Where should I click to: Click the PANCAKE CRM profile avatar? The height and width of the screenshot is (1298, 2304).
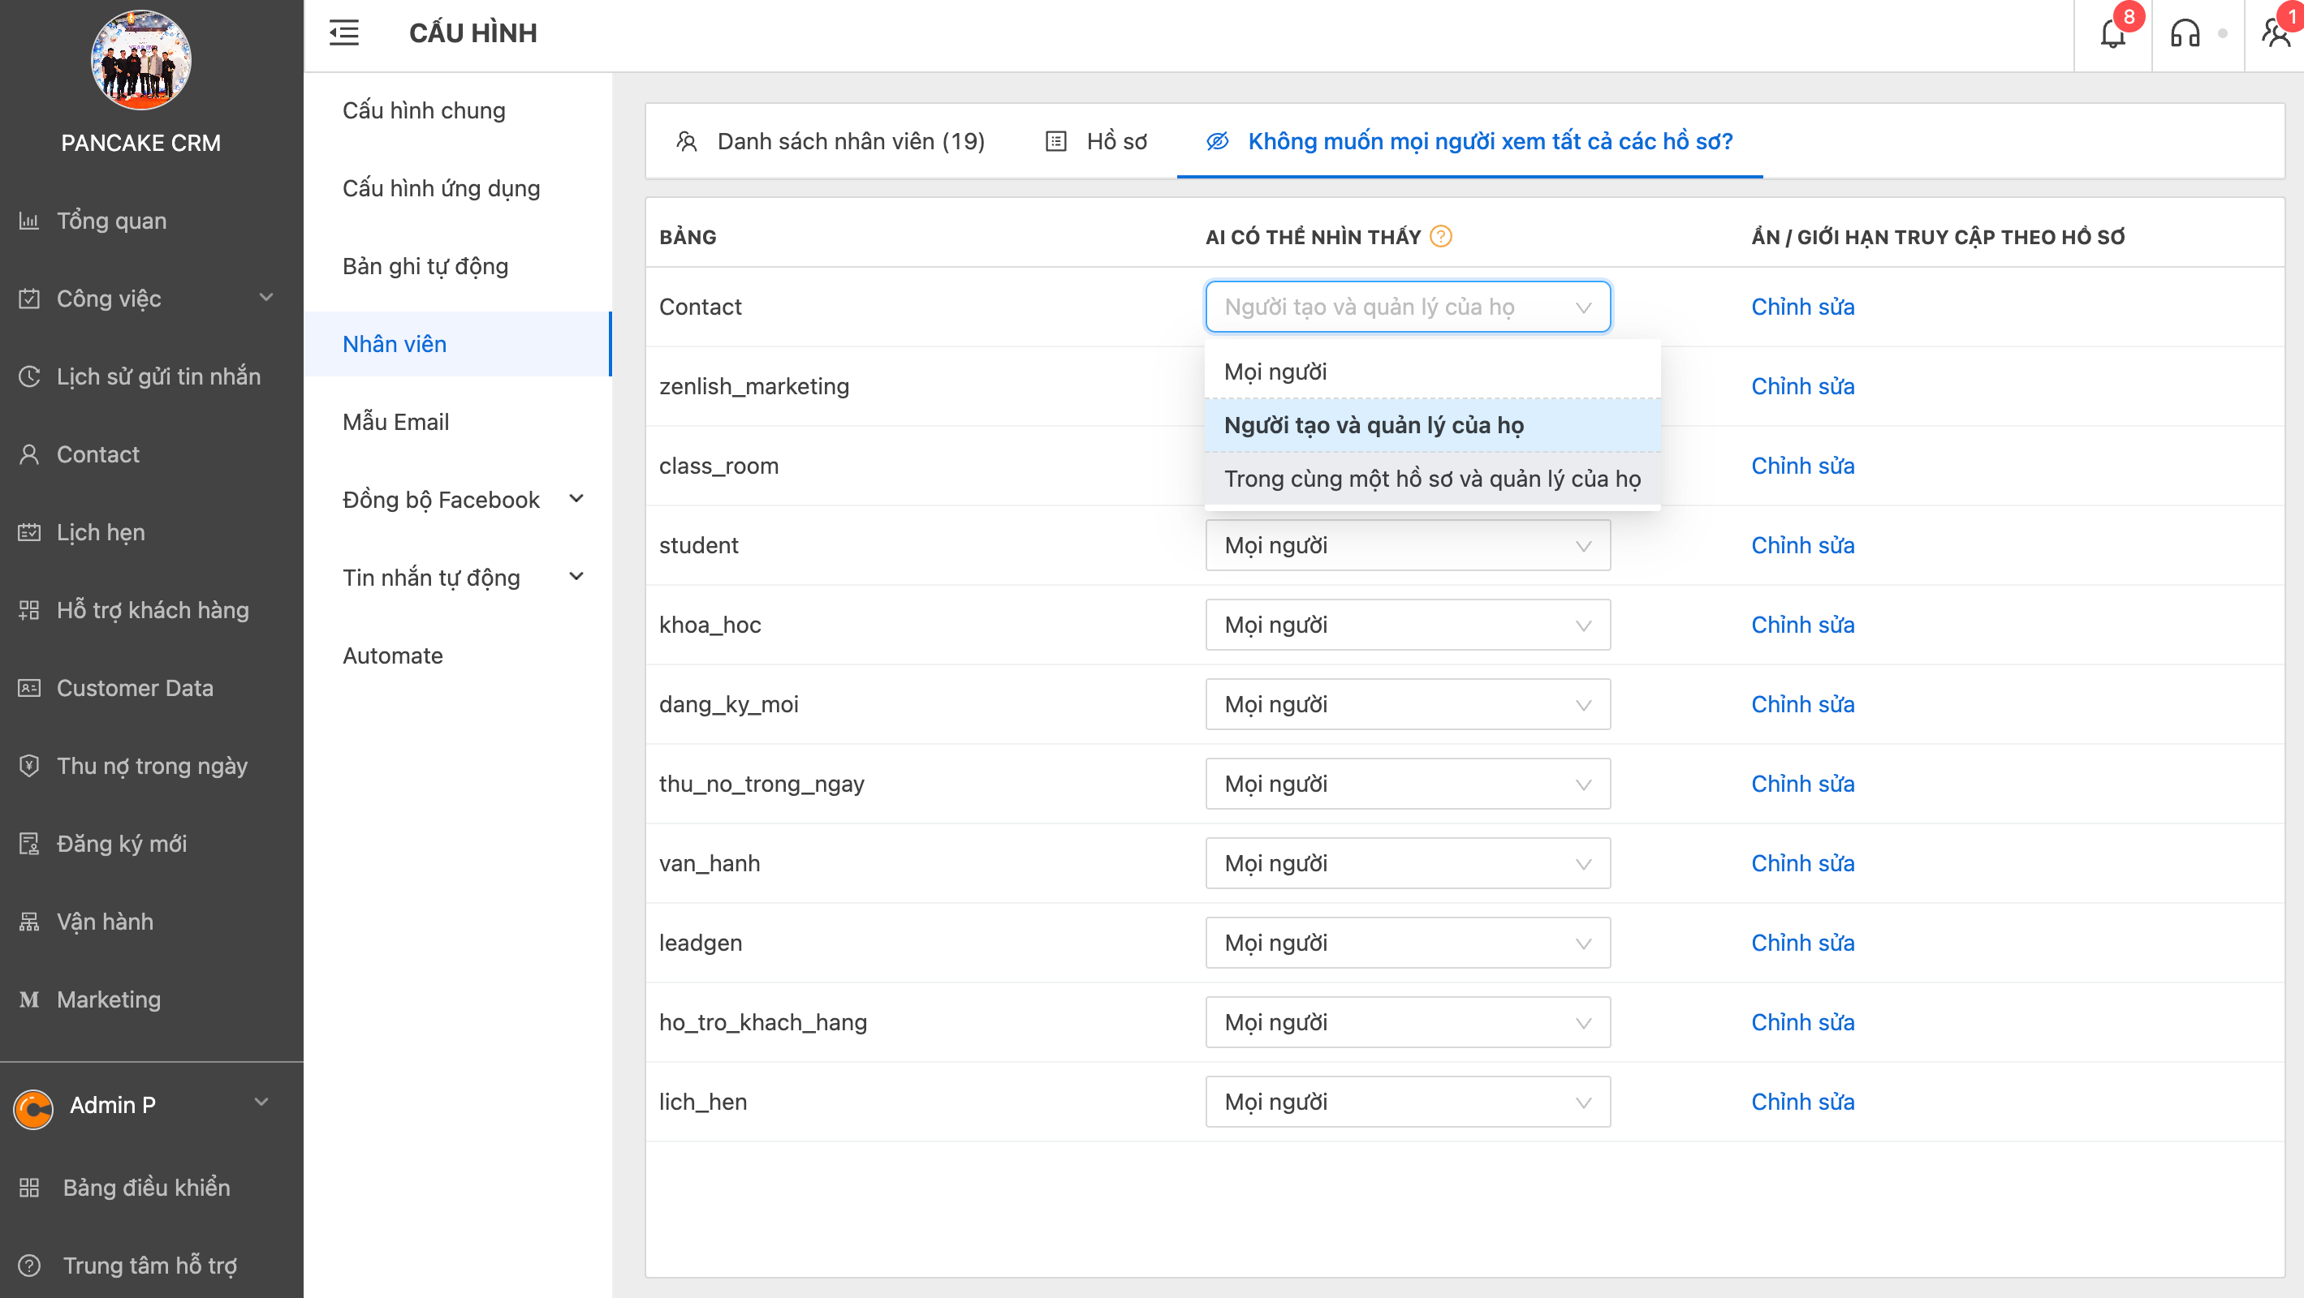coord(141,60)
